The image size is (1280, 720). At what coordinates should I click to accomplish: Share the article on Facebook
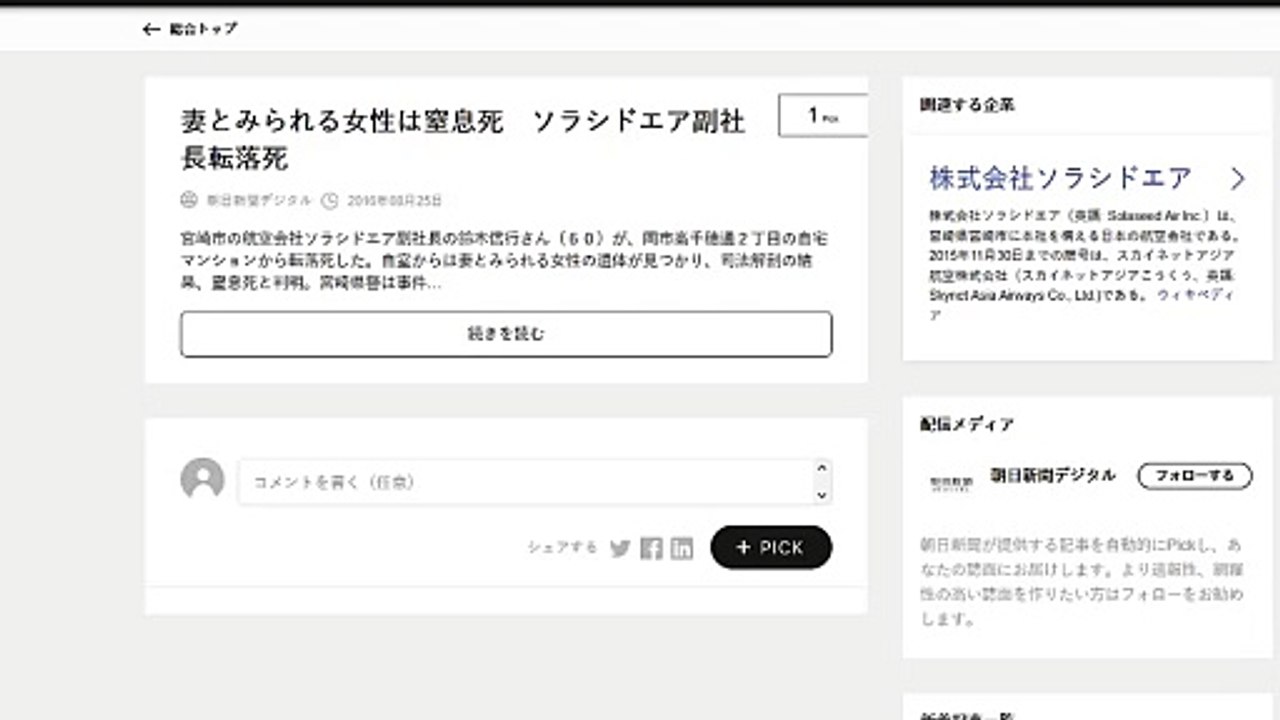click(651, 548)
